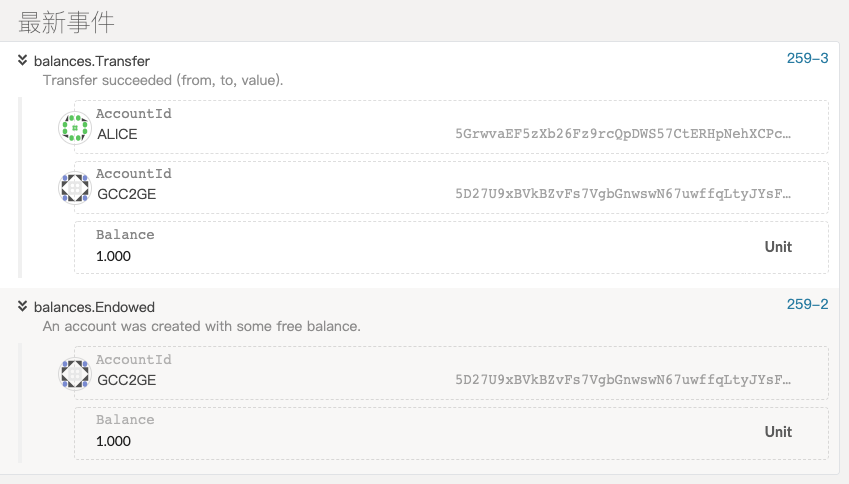Image resolution: width=849 pixels, height=484 pixels.
Task: Open block link 259-3
Action: [807, 58]
